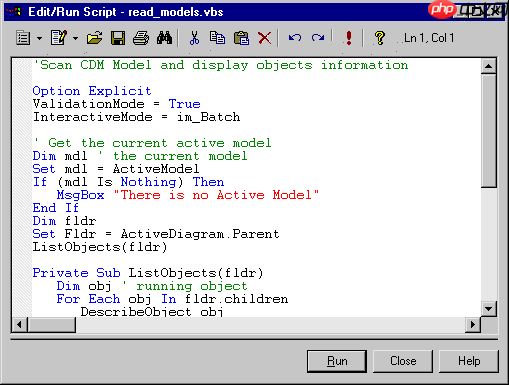Image resolution: width=509 pixels, height=385 pixels.
Task: Click 'Set Fldr = ActiveDiagram.Parent' line
Action: (x=156, y=234)
